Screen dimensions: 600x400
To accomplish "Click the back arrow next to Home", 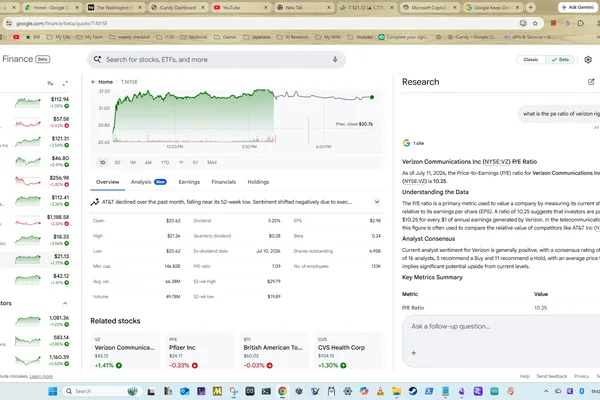I will tap(93, 82).
